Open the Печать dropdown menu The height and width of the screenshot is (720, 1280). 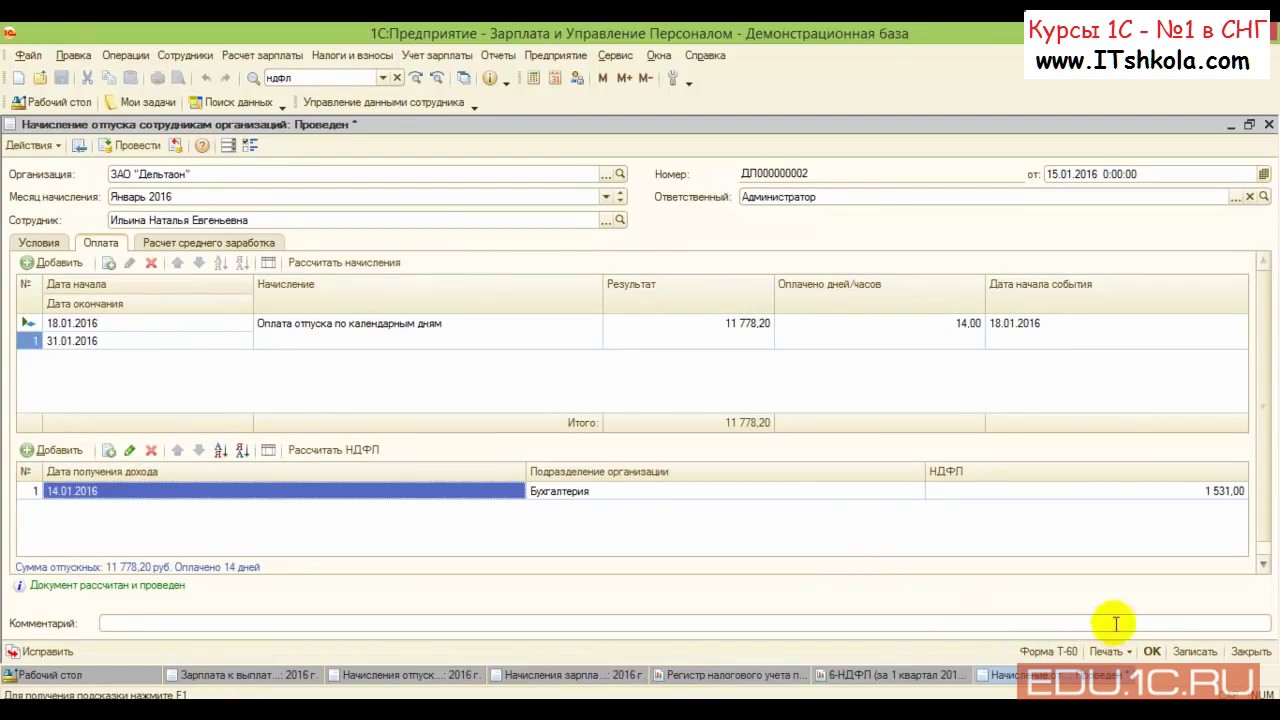(1111, 652)
